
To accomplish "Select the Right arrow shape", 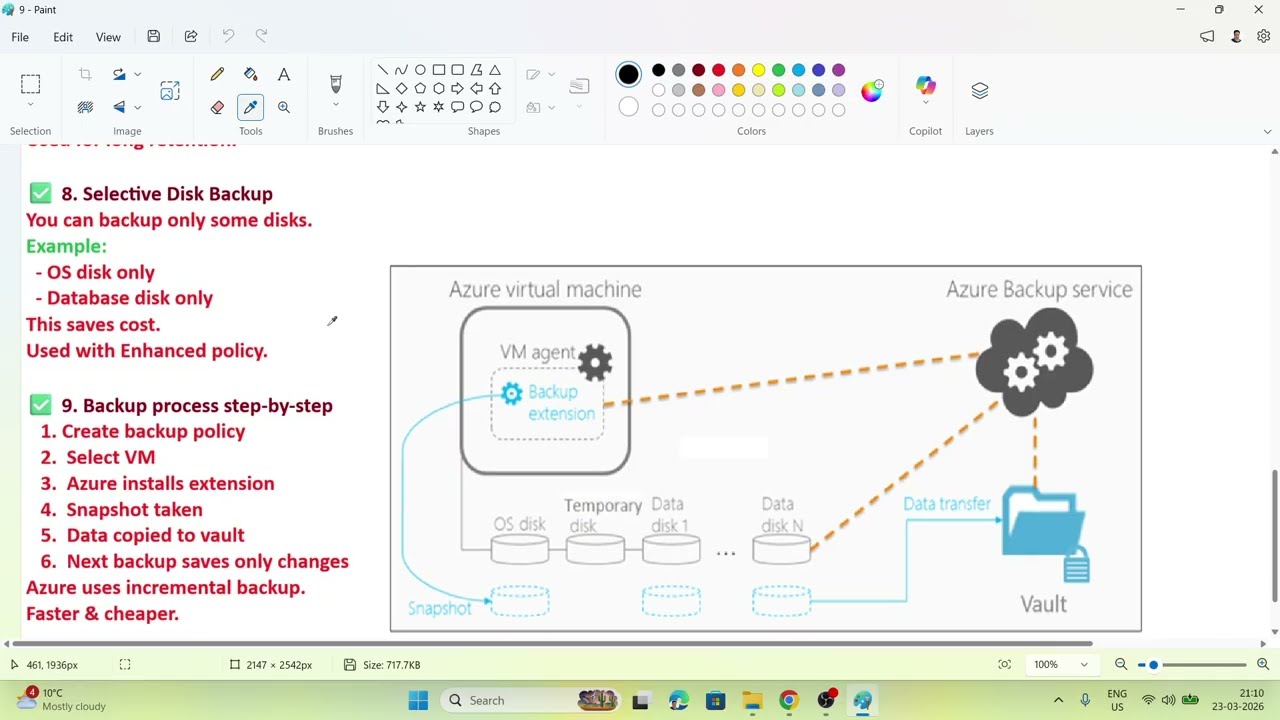I will pyautogui.click(x=457, y=89).
